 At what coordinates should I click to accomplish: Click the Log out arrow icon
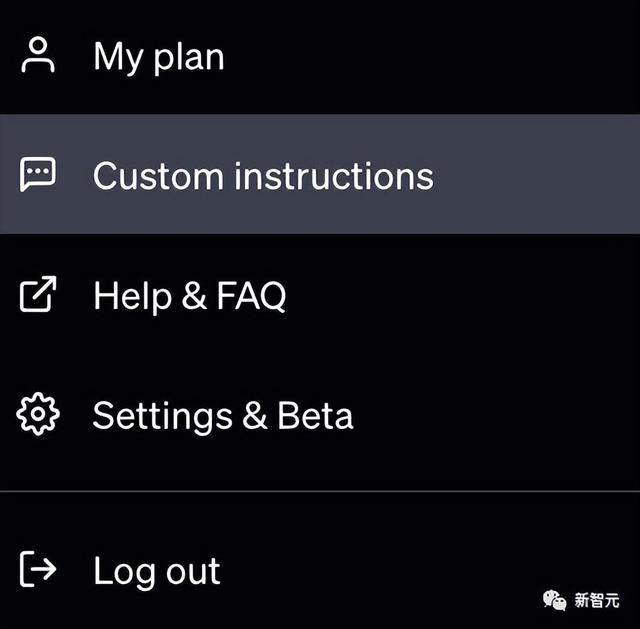38,570
